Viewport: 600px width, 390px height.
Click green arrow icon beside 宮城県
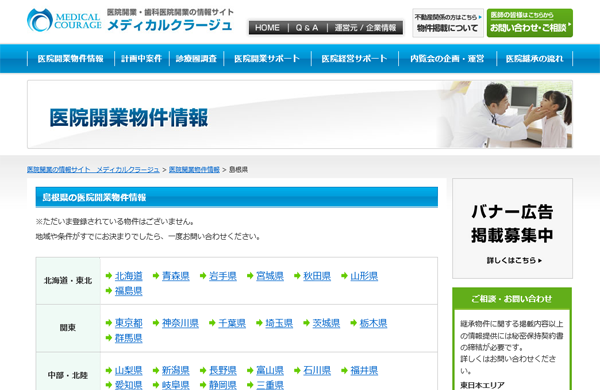[x=250, y=276]
